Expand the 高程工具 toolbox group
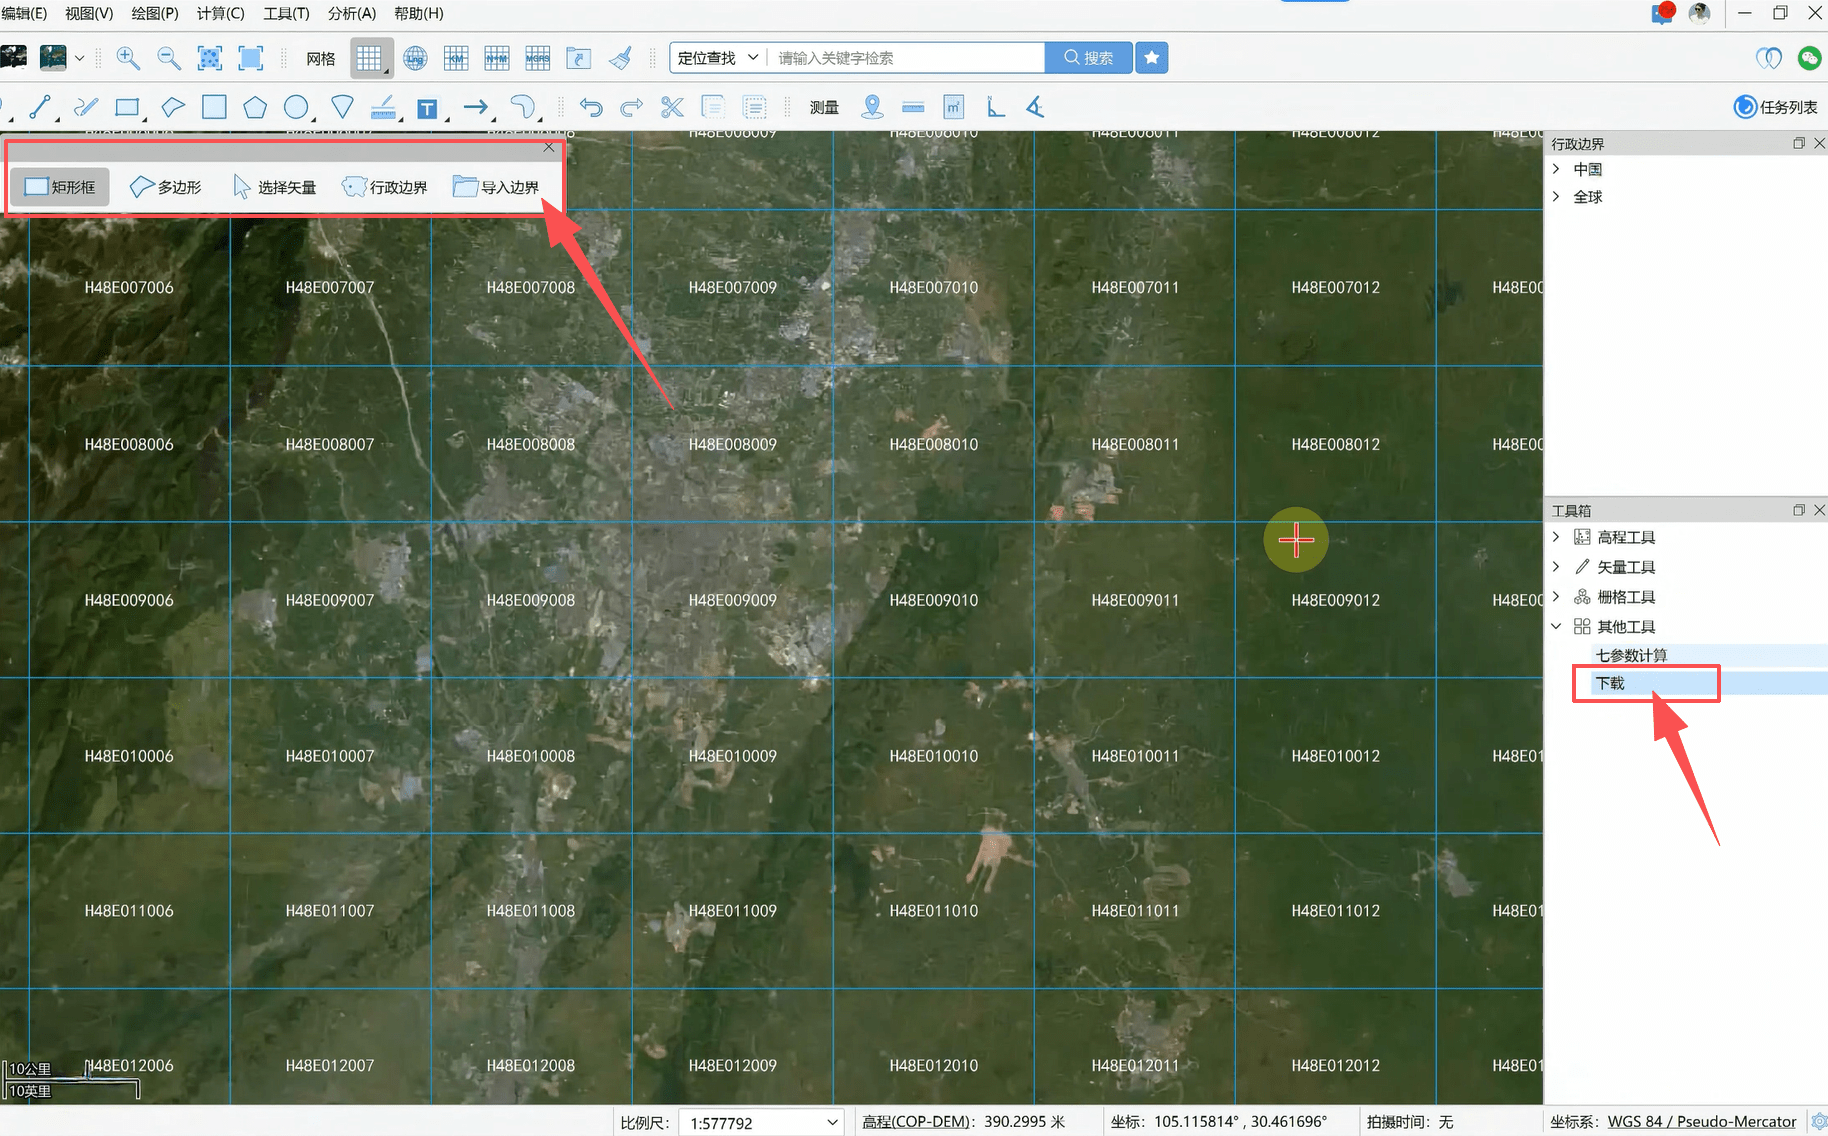The height and width of the screenshot is (1136, 1828). 1556,537
